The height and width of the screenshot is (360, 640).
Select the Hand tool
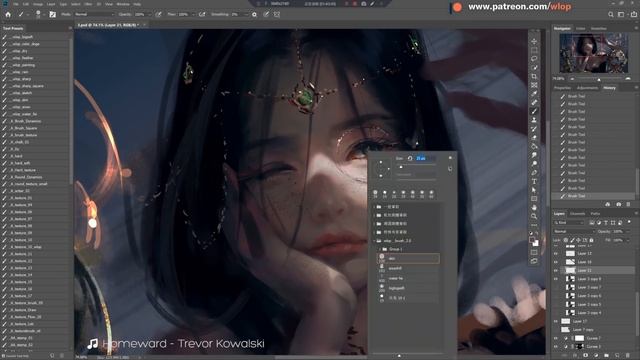tap(534, 208)
